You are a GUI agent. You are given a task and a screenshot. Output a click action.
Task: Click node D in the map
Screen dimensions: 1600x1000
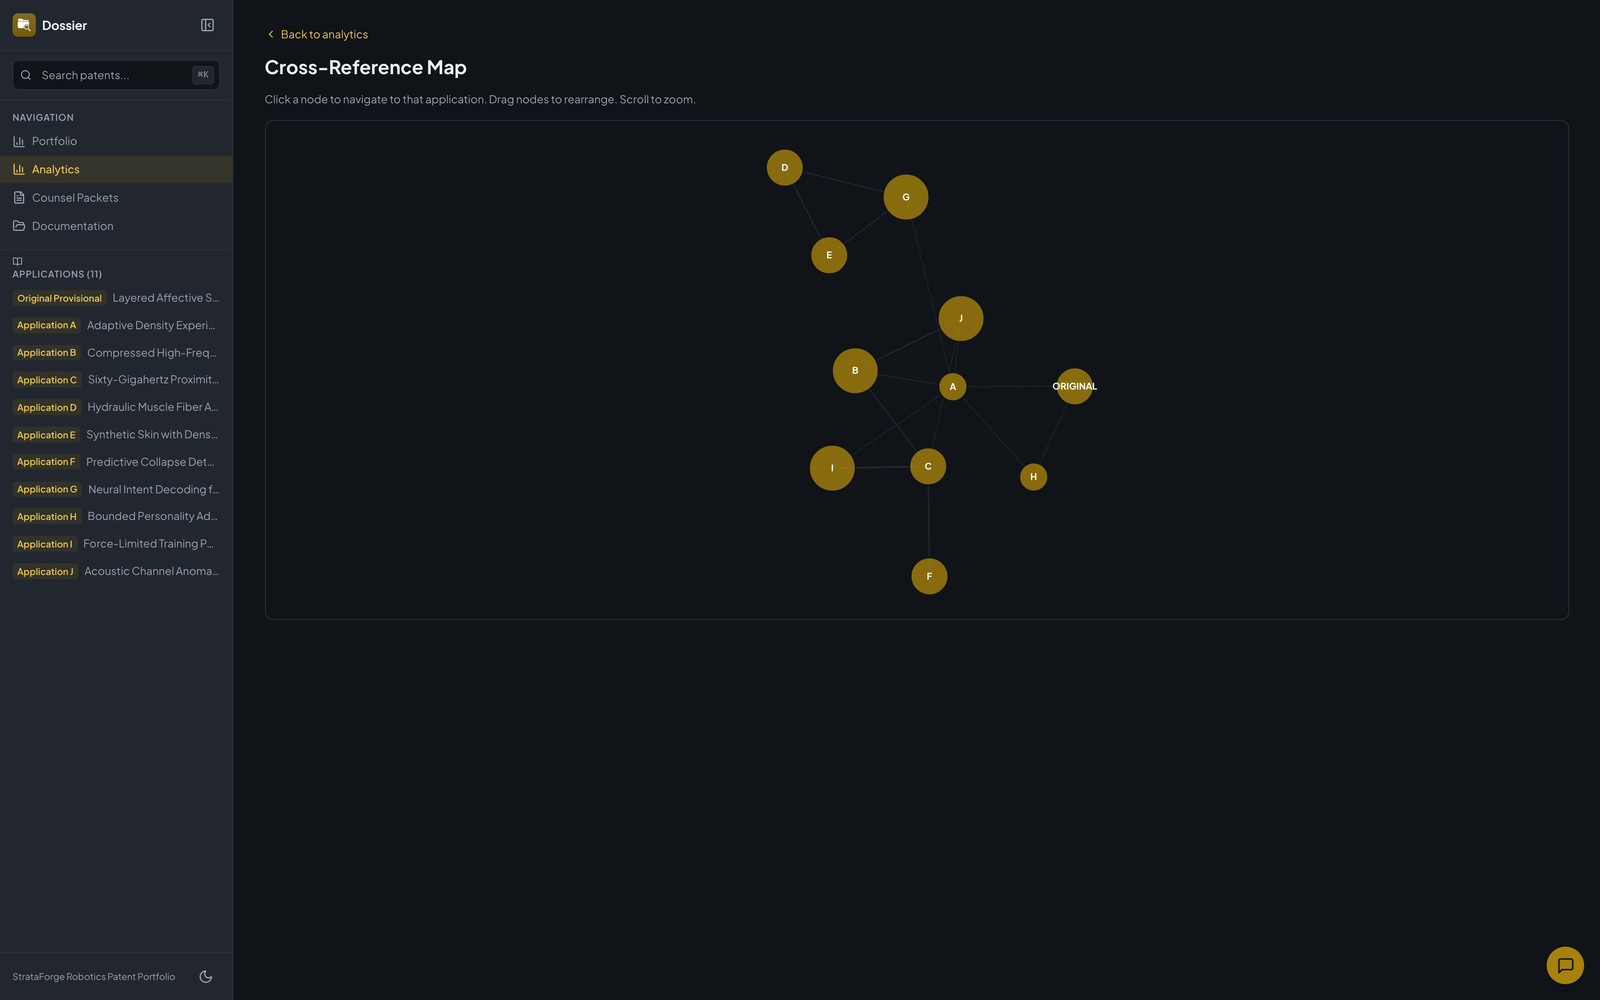tap(785, 168)
